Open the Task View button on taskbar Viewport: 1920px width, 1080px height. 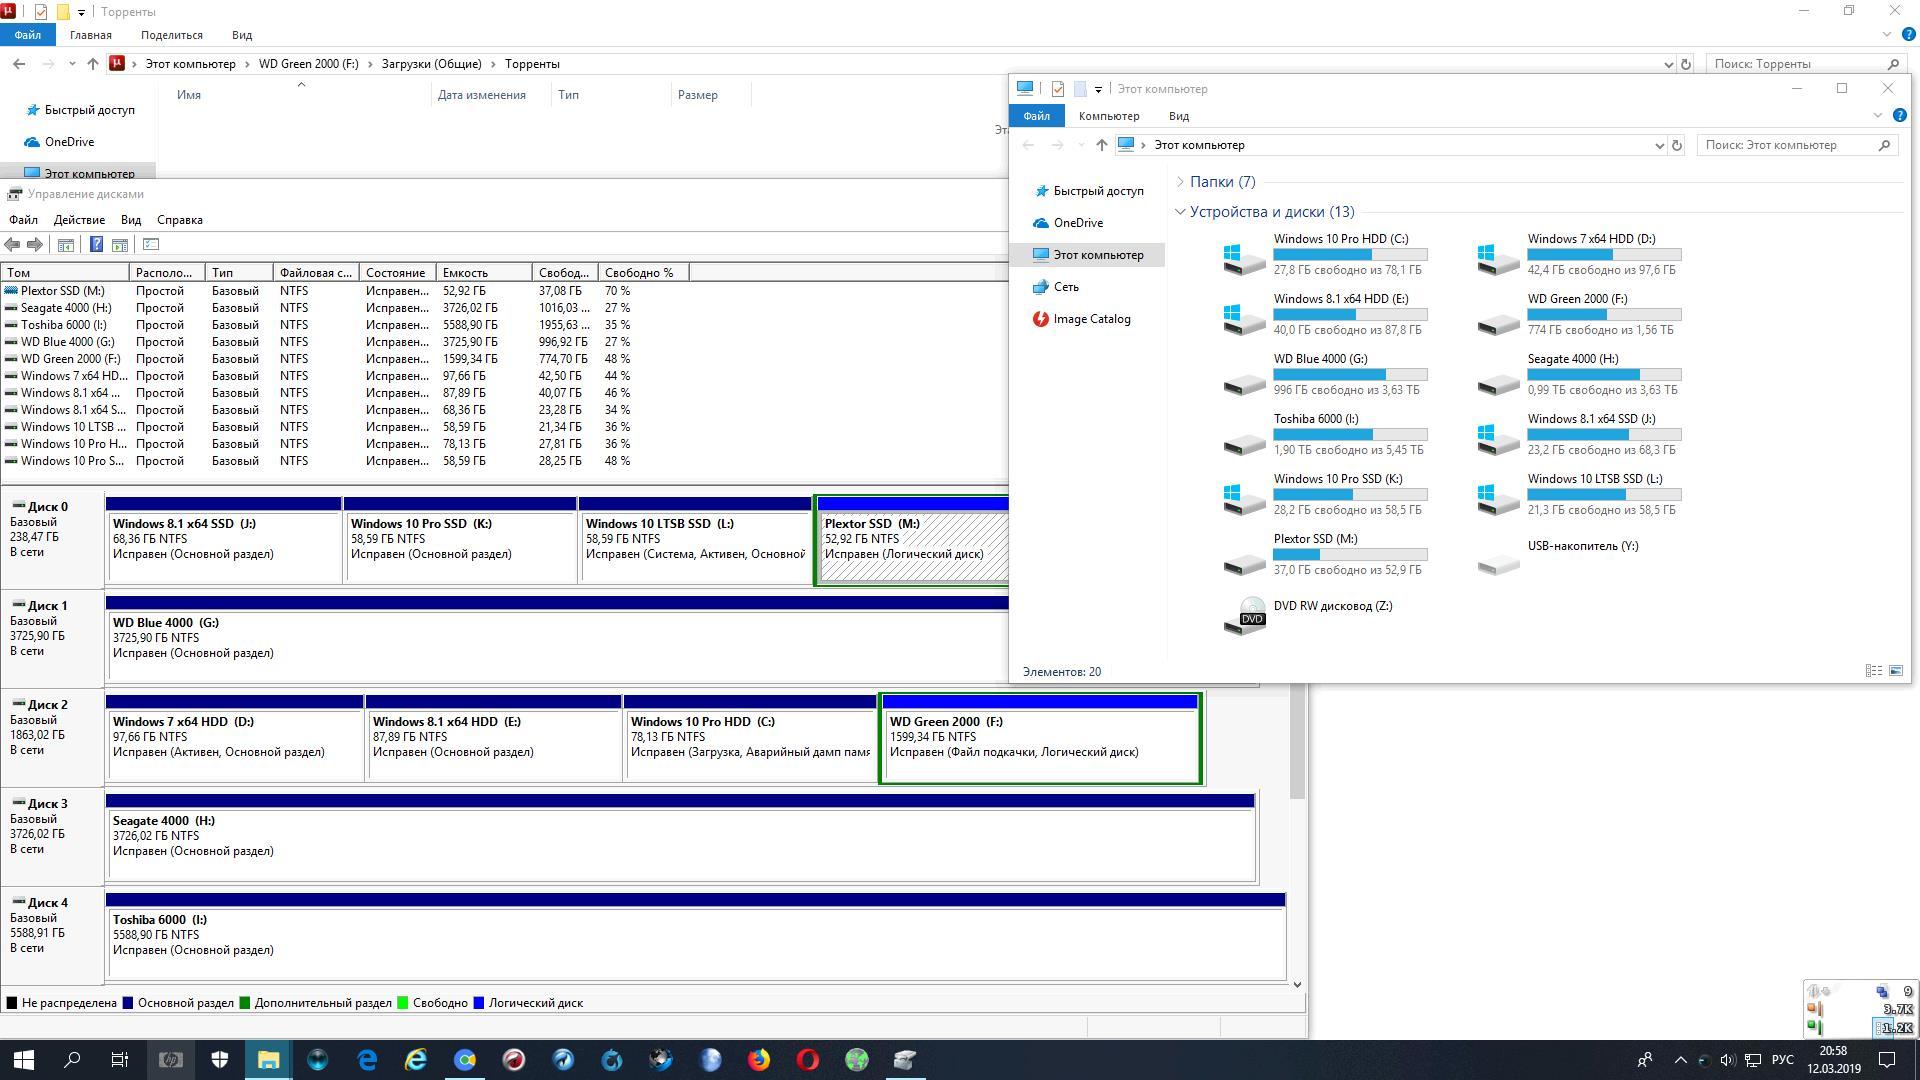[120, 1060]
